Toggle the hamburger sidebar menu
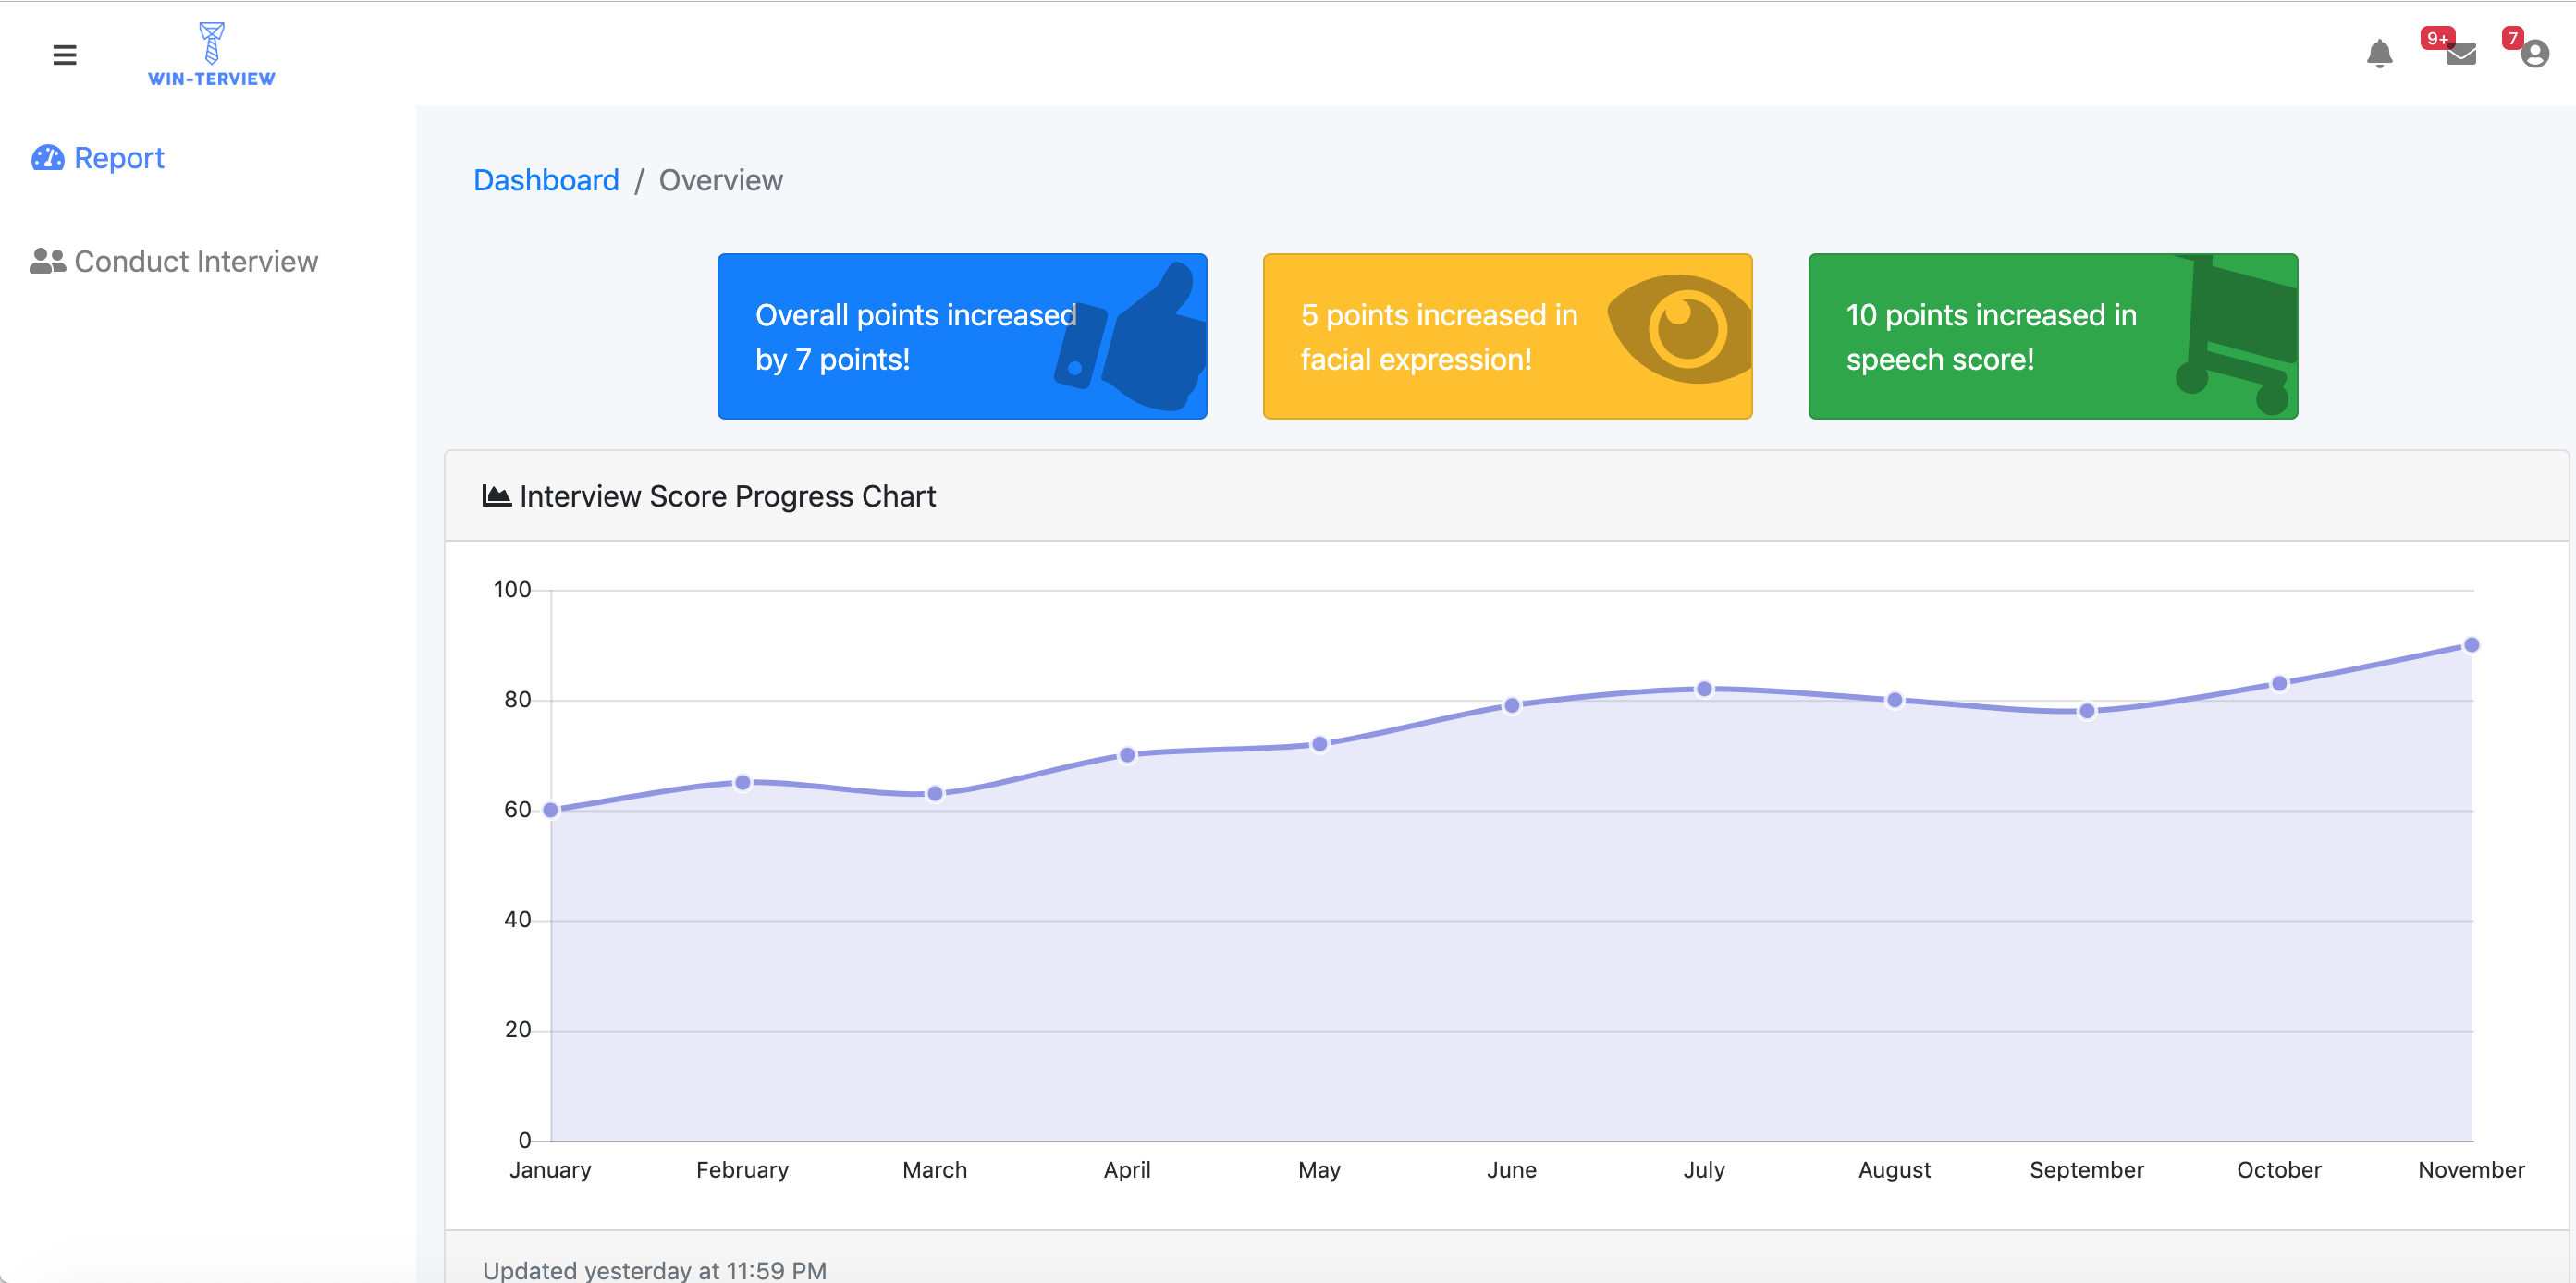This screenshot has width=2576, height=1283. click(64, 55)
